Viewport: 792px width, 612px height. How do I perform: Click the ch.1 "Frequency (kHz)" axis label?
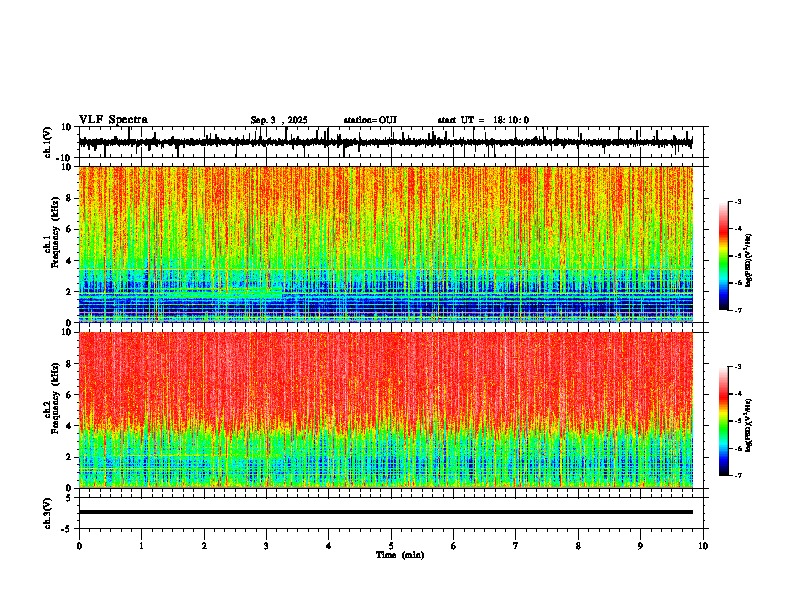(x=56, y=233)
